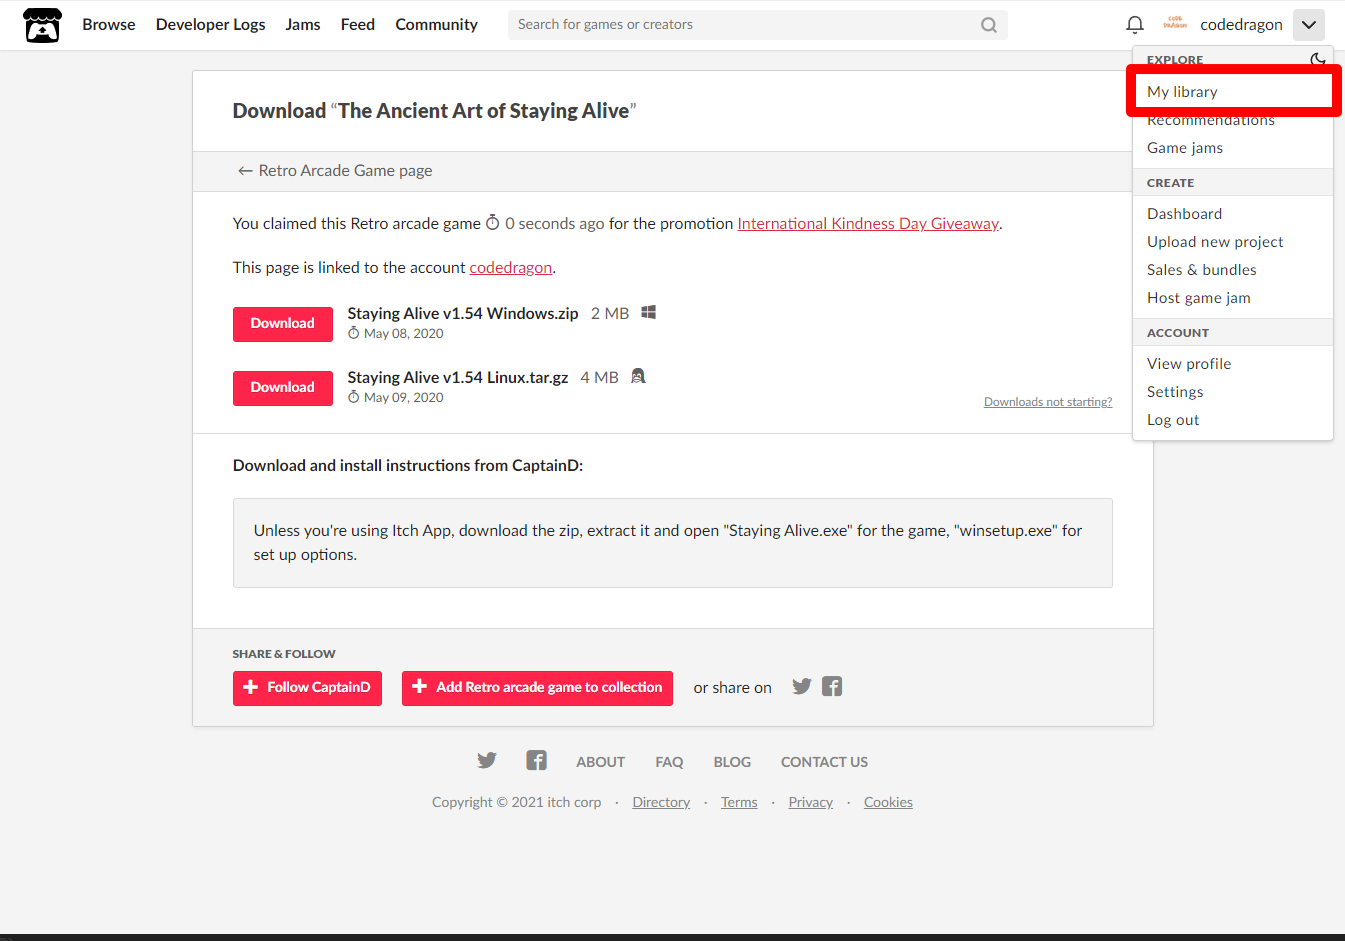Toggle dark mode moon icon
1345x941 pixels.
(1318, 59)
